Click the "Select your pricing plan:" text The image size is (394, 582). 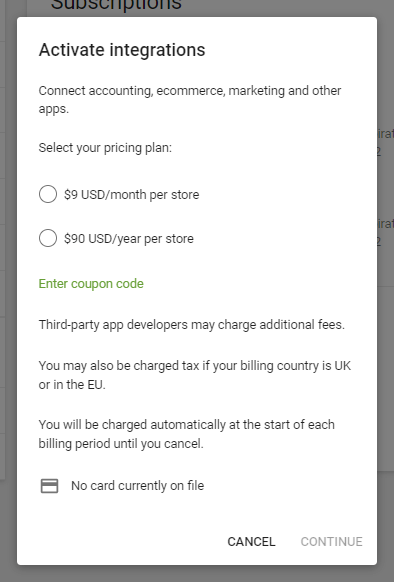[x=105, y=148]
